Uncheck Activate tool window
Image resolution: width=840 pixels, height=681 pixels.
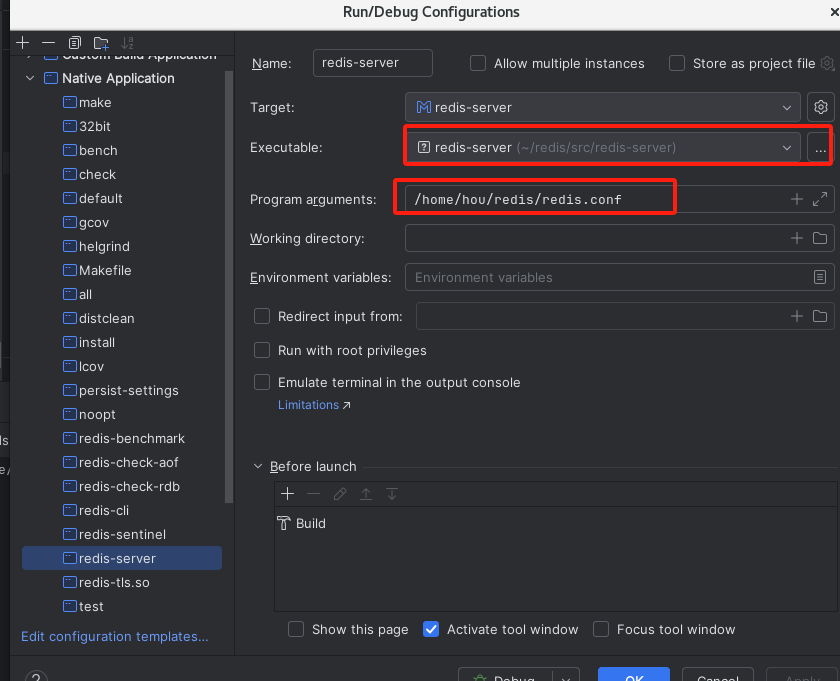click(x=431, y=629)
